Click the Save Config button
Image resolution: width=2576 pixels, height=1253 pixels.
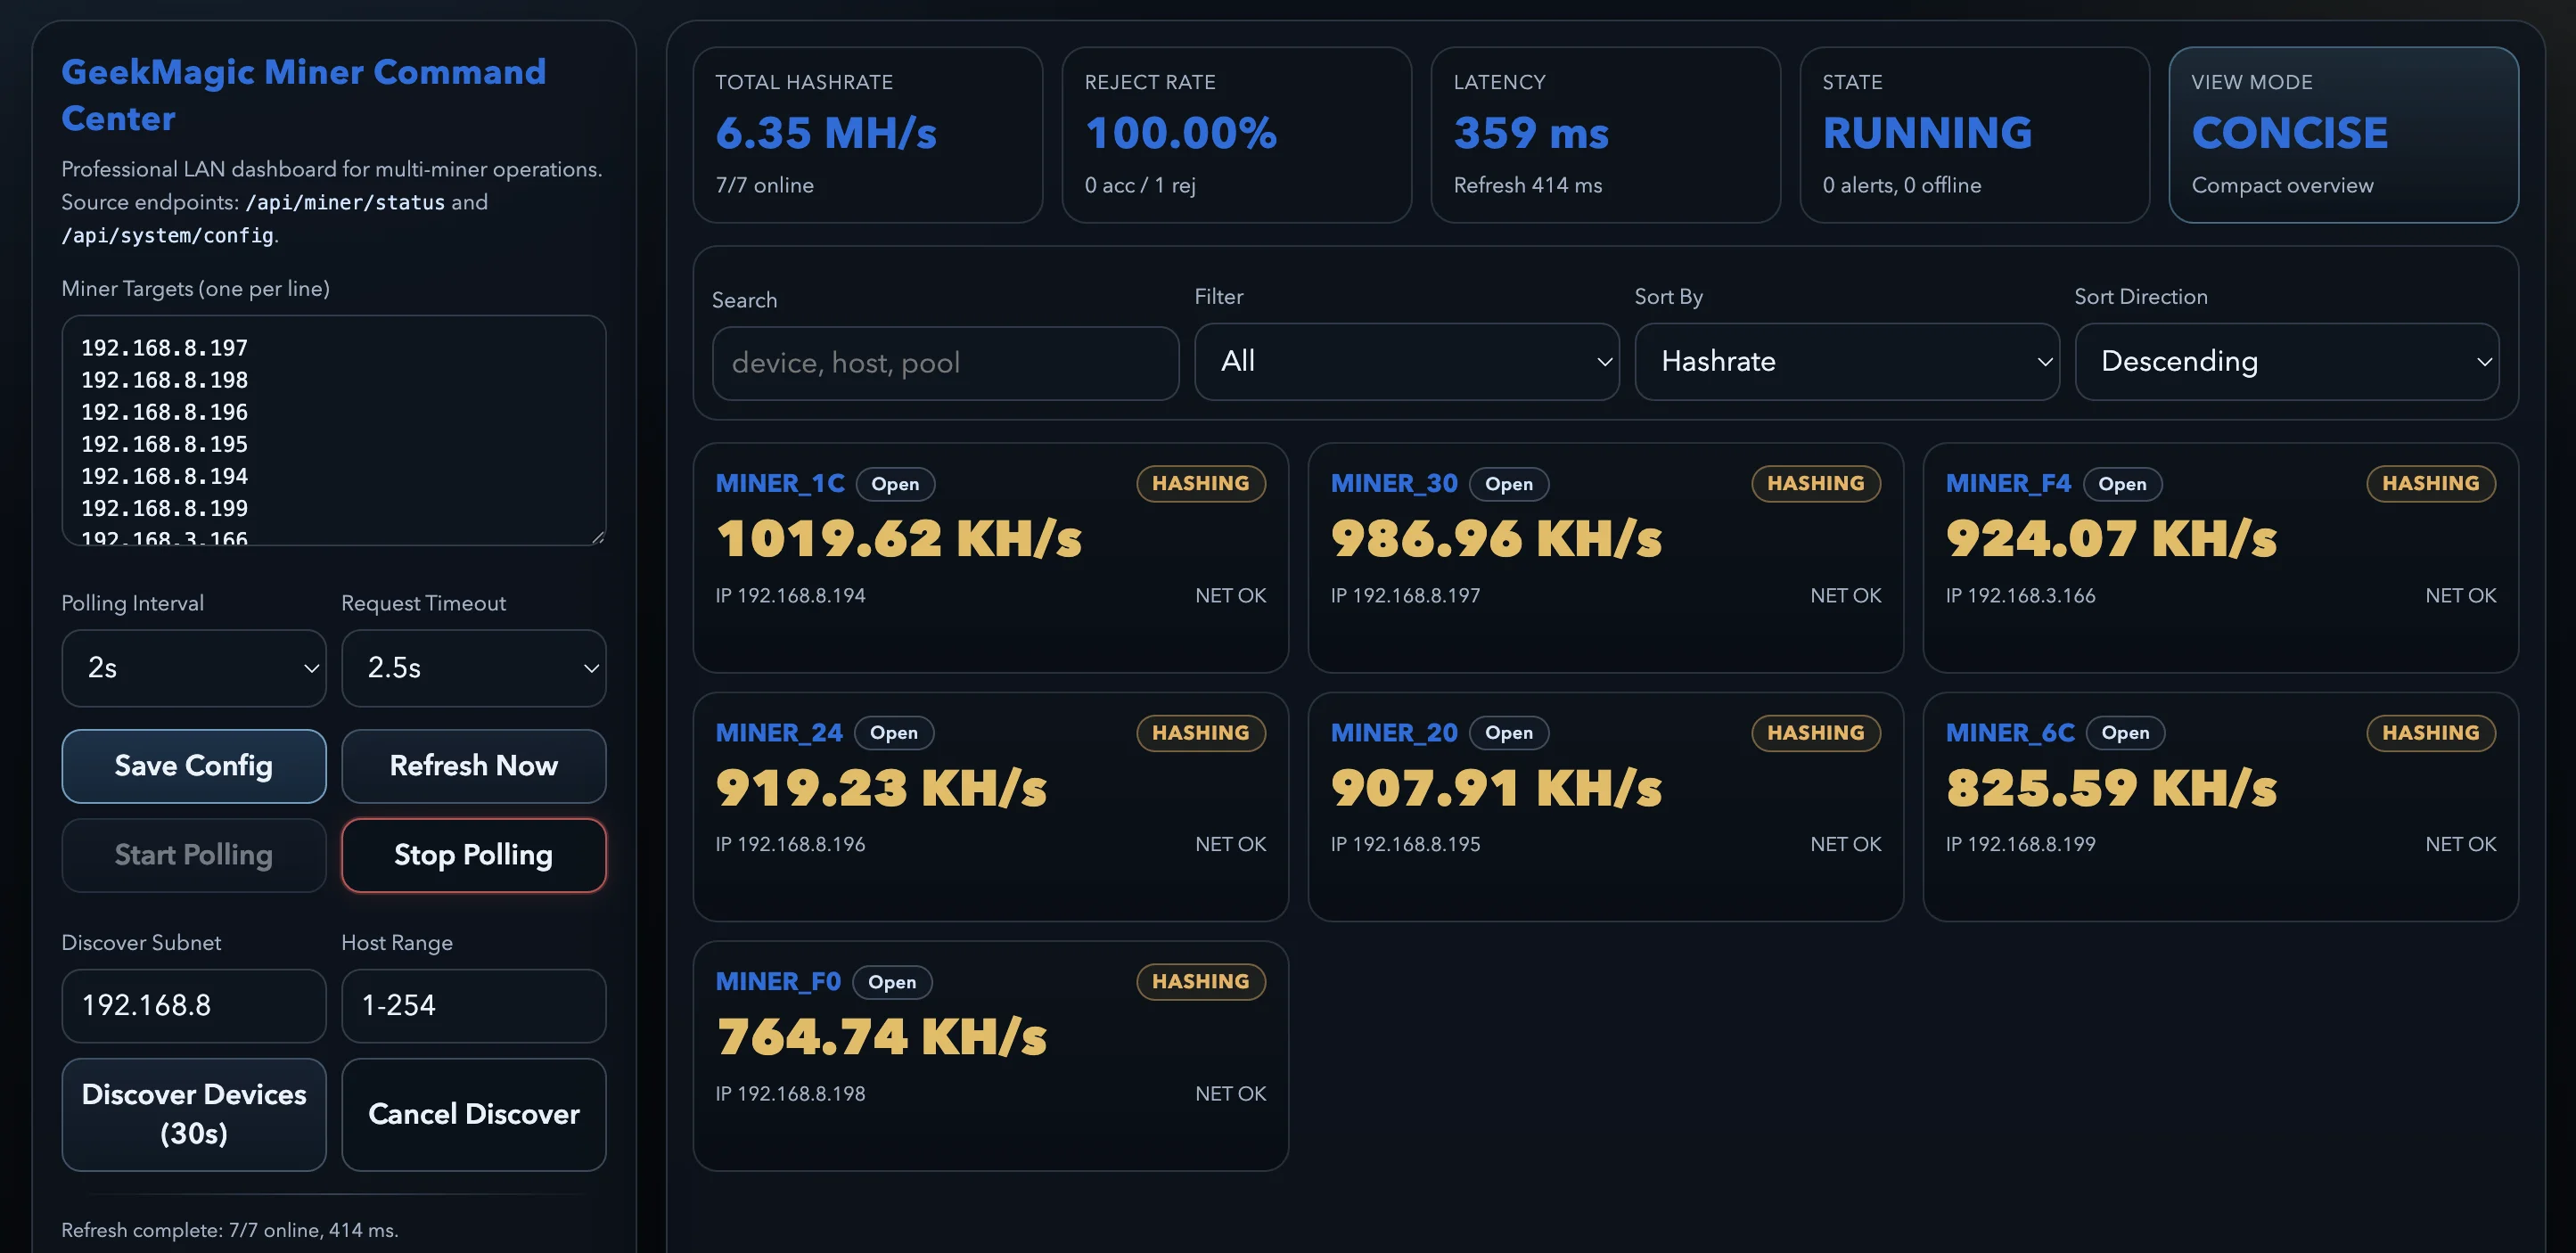(x=193, y=766)
